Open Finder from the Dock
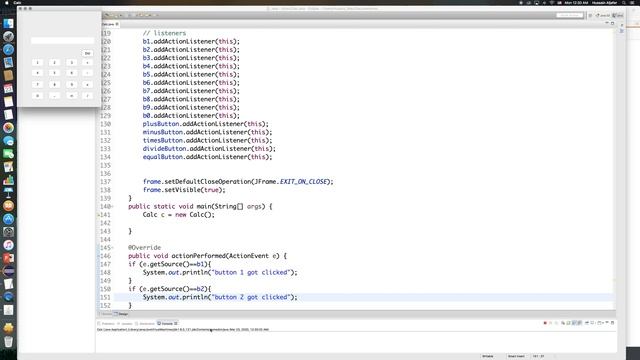This screenshot has width=640, height=360. click(8, 24)
